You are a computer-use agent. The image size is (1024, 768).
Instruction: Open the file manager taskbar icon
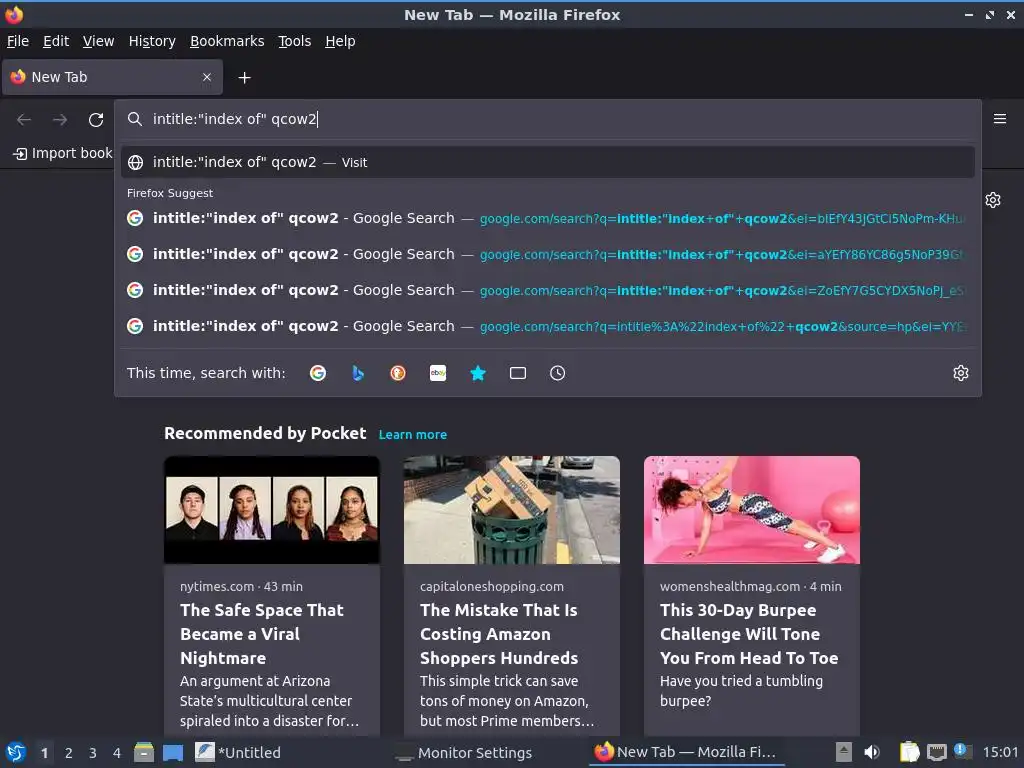pyautogui.click(x=144, y=752)
